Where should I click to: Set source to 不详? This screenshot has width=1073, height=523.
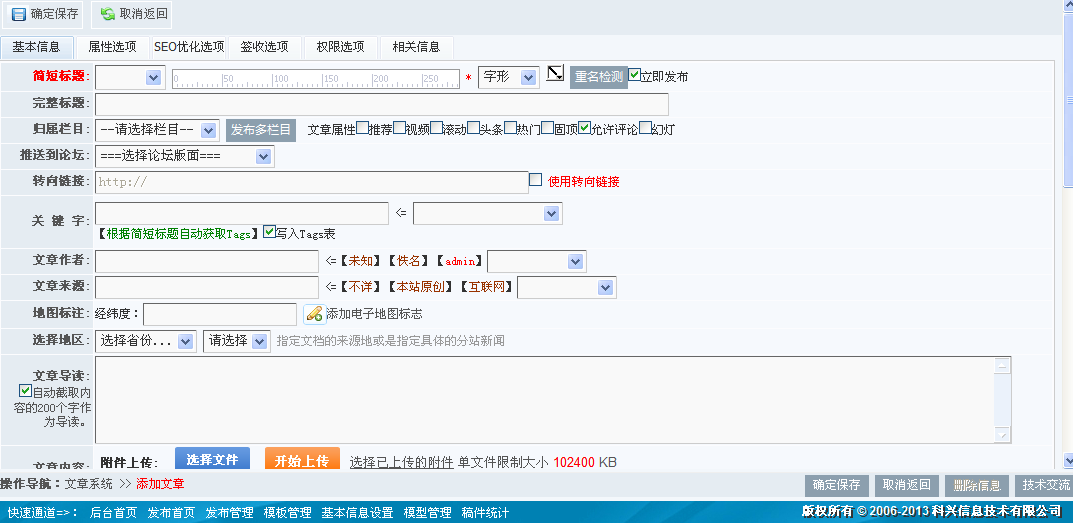click(360, 287)
